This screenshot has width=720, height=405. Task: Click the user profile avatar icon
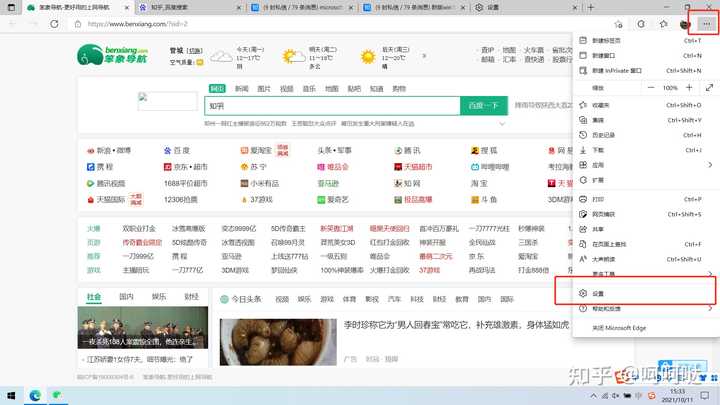tap(685, 24)
